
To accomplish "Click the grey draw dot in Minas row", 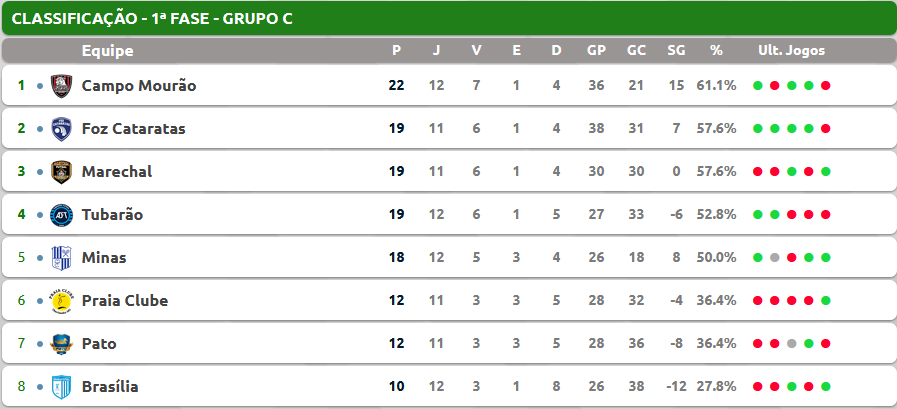I will tap(775, 258).
